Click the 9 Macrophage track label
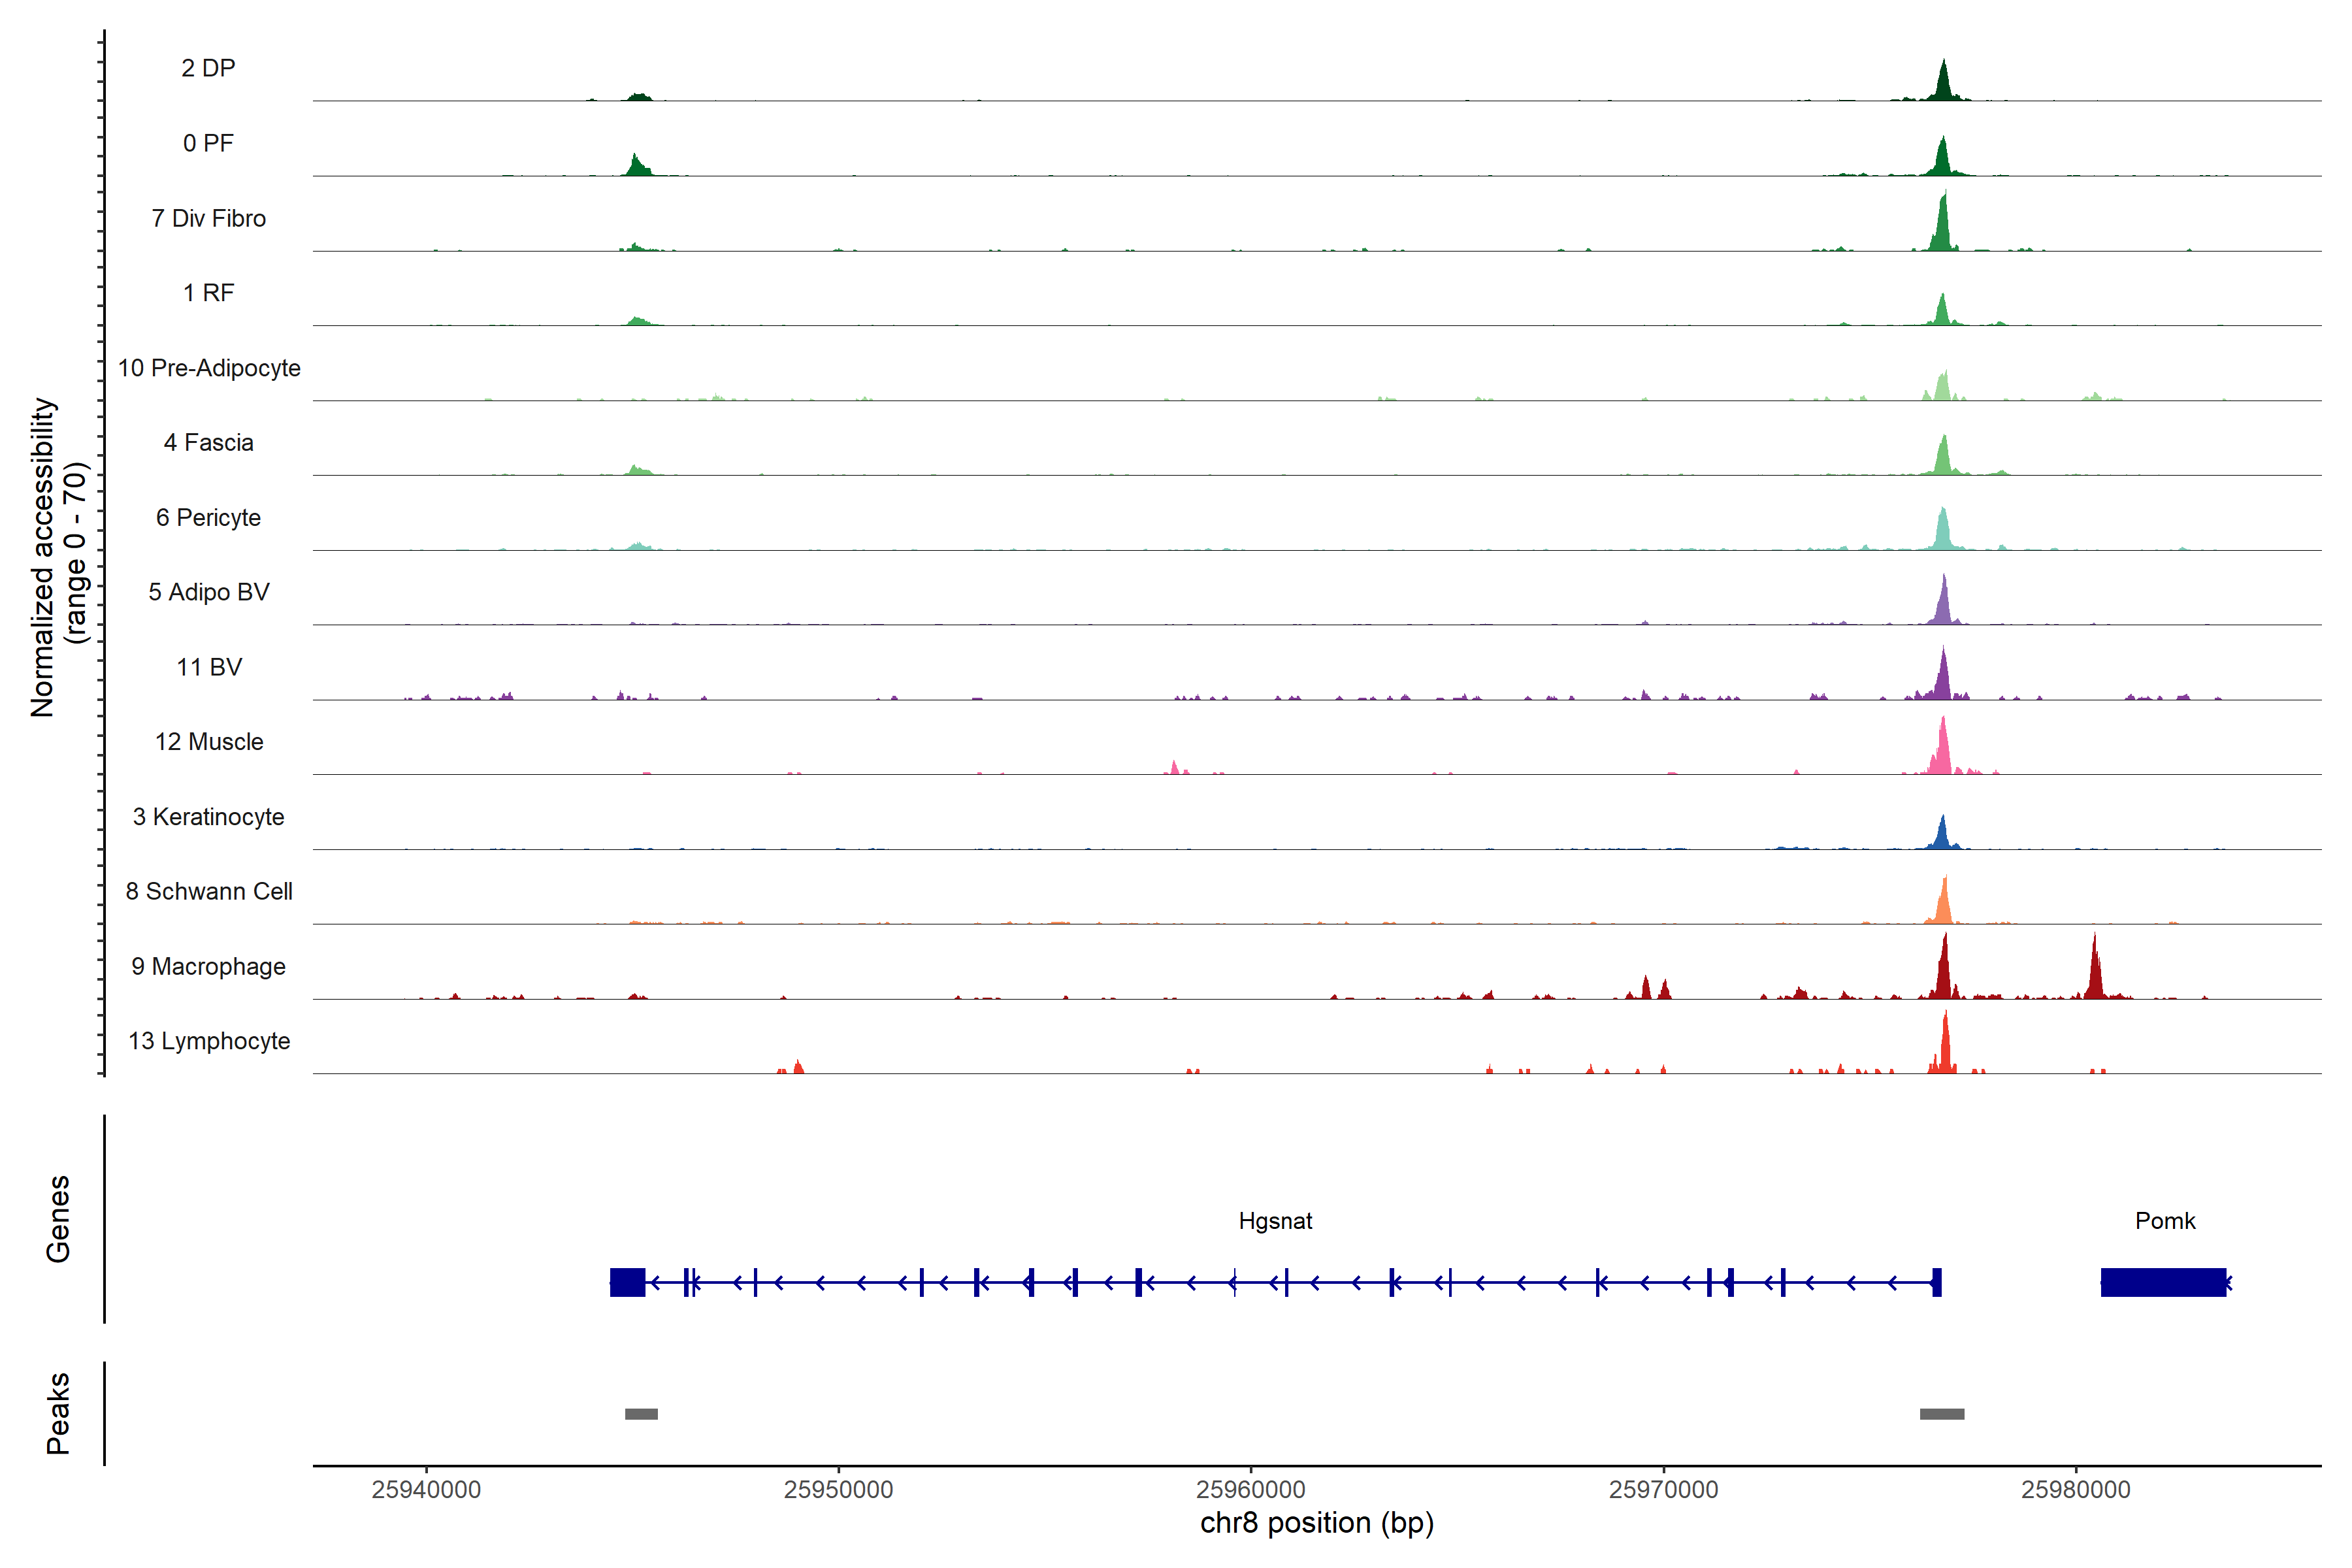Image resolution: width=2352 pixels, height=1568 pixels. (x=208, y=966)
